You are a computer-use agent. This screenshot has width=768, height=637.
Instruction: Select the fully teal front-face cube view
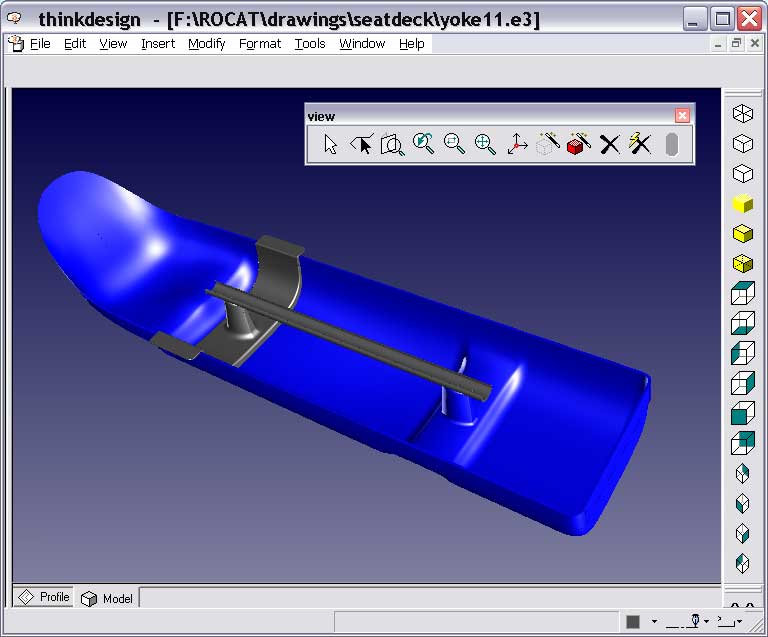coord(742,413)
